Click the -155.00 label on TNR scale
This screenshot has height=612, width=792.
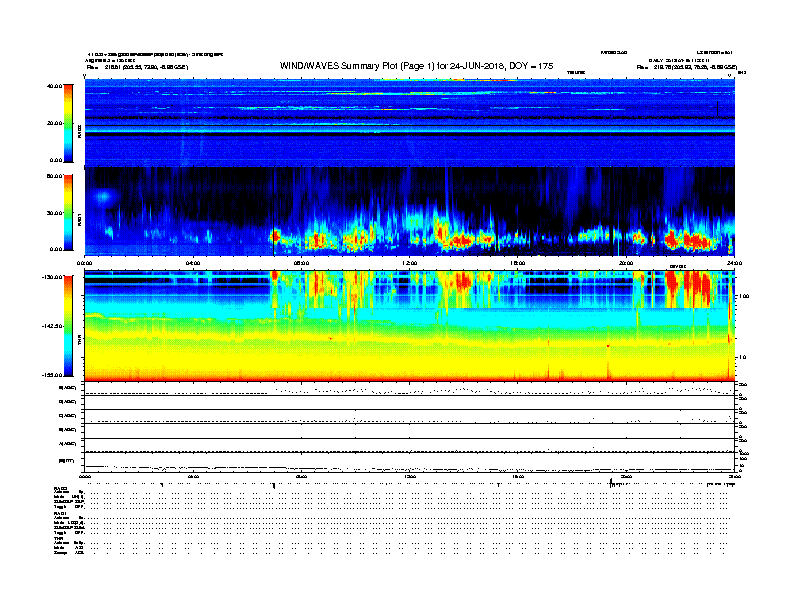(x=52, y=375)
